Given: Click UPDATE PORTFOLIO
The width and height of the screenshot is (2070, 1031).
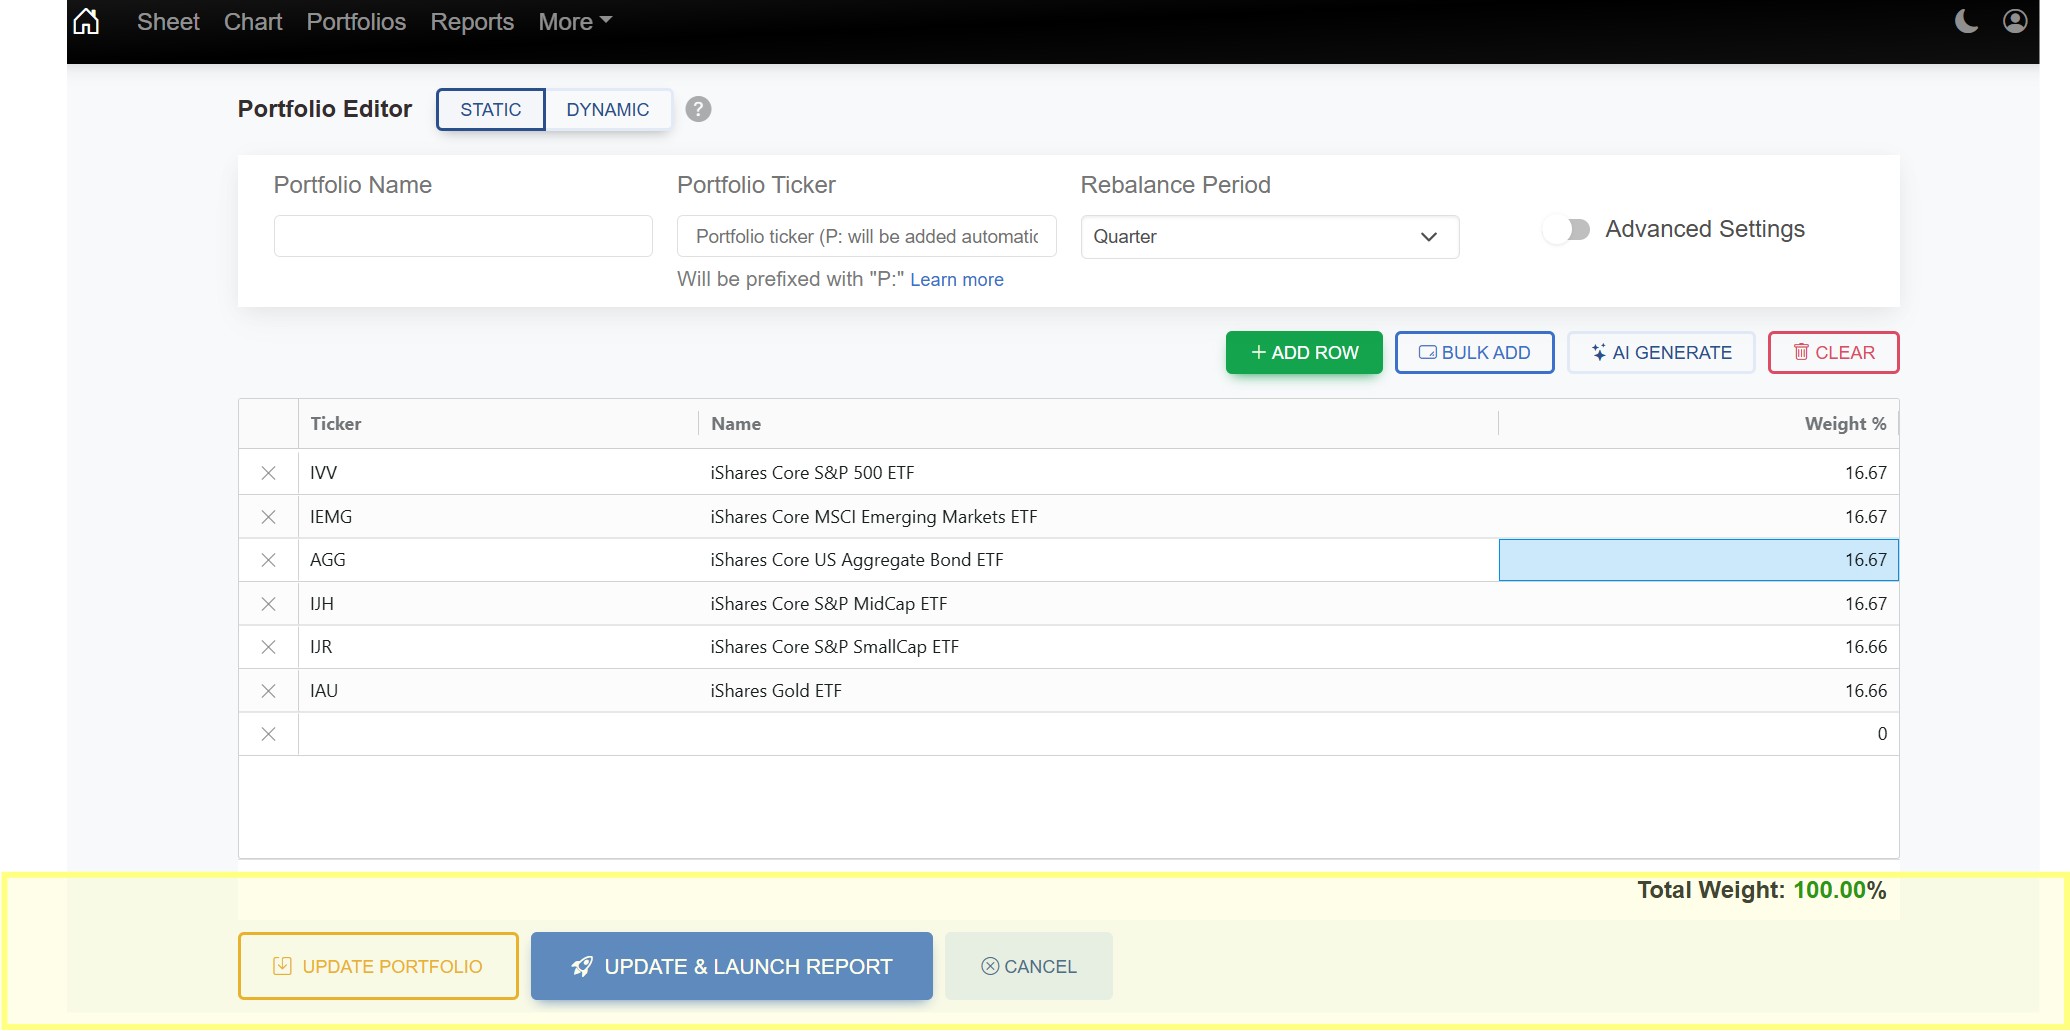Looking at the screenshot, I should [378, 966].
